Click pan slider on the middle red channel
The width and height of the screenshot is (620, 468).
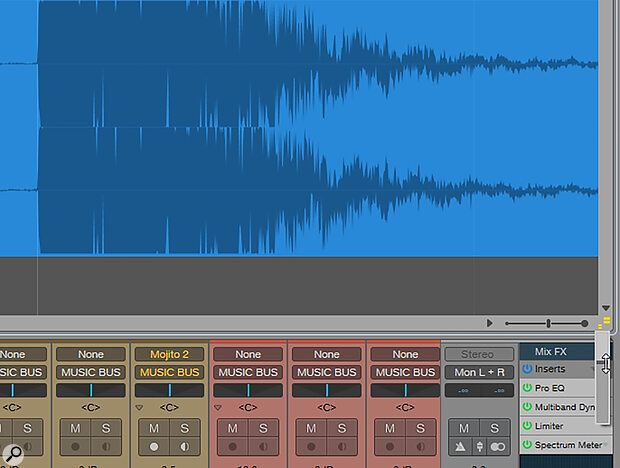coord(327,391)
